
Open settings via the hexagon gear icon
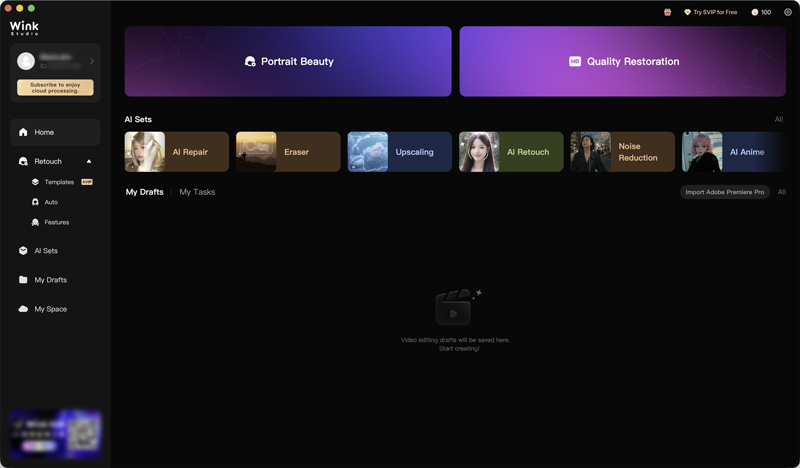pos(787,12)
